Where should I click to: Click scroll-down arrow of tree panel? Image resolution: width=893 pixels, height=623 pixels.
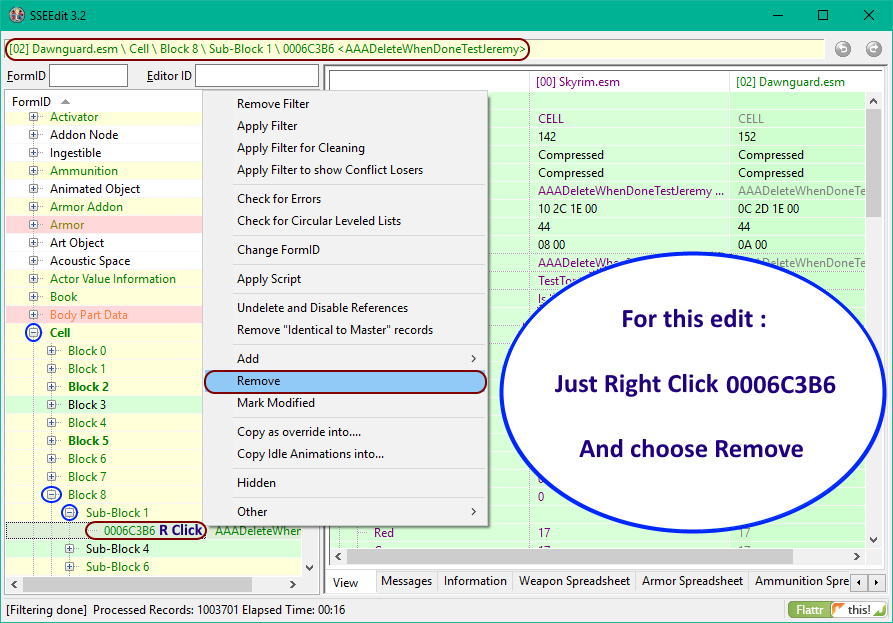coord(309,567)
